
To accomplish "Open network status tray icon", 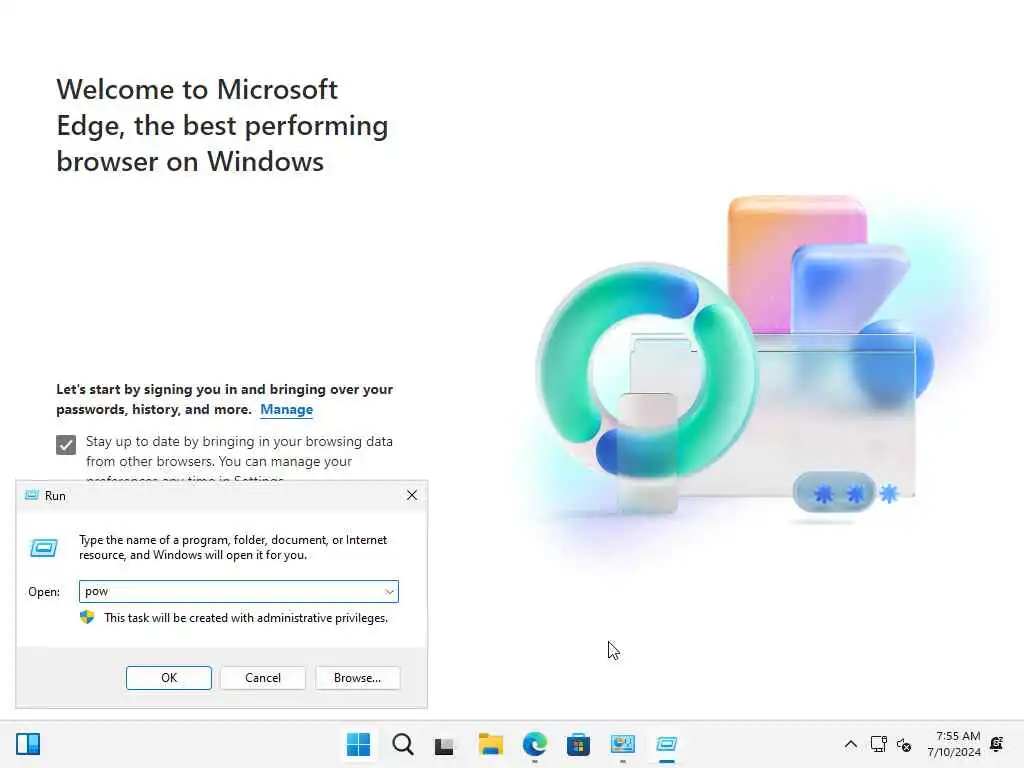I will [878, 744].
